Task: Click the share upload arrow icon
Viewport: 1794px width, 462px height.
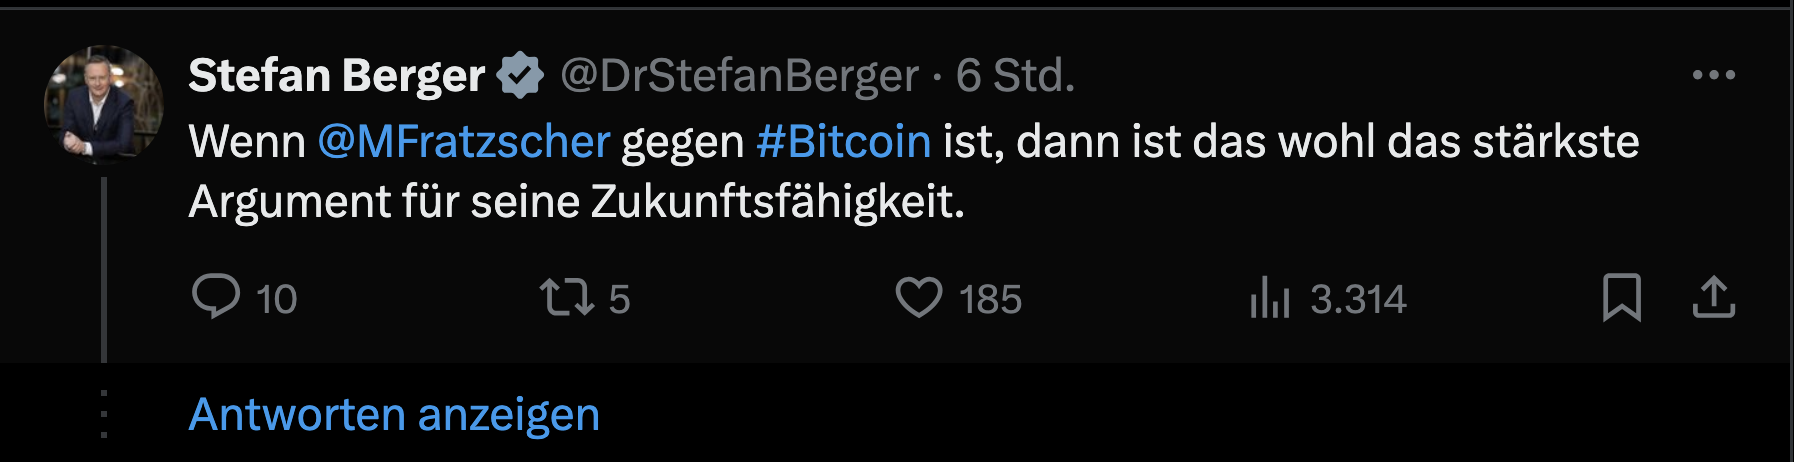Action: pyautogui.click(x=1713, y=297)
